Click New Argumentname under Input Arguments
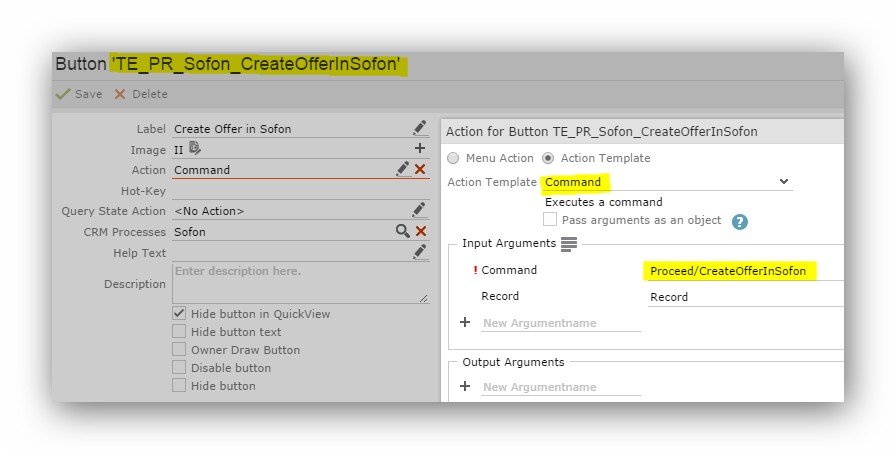896x454 pixels. (x=561, y=323)
